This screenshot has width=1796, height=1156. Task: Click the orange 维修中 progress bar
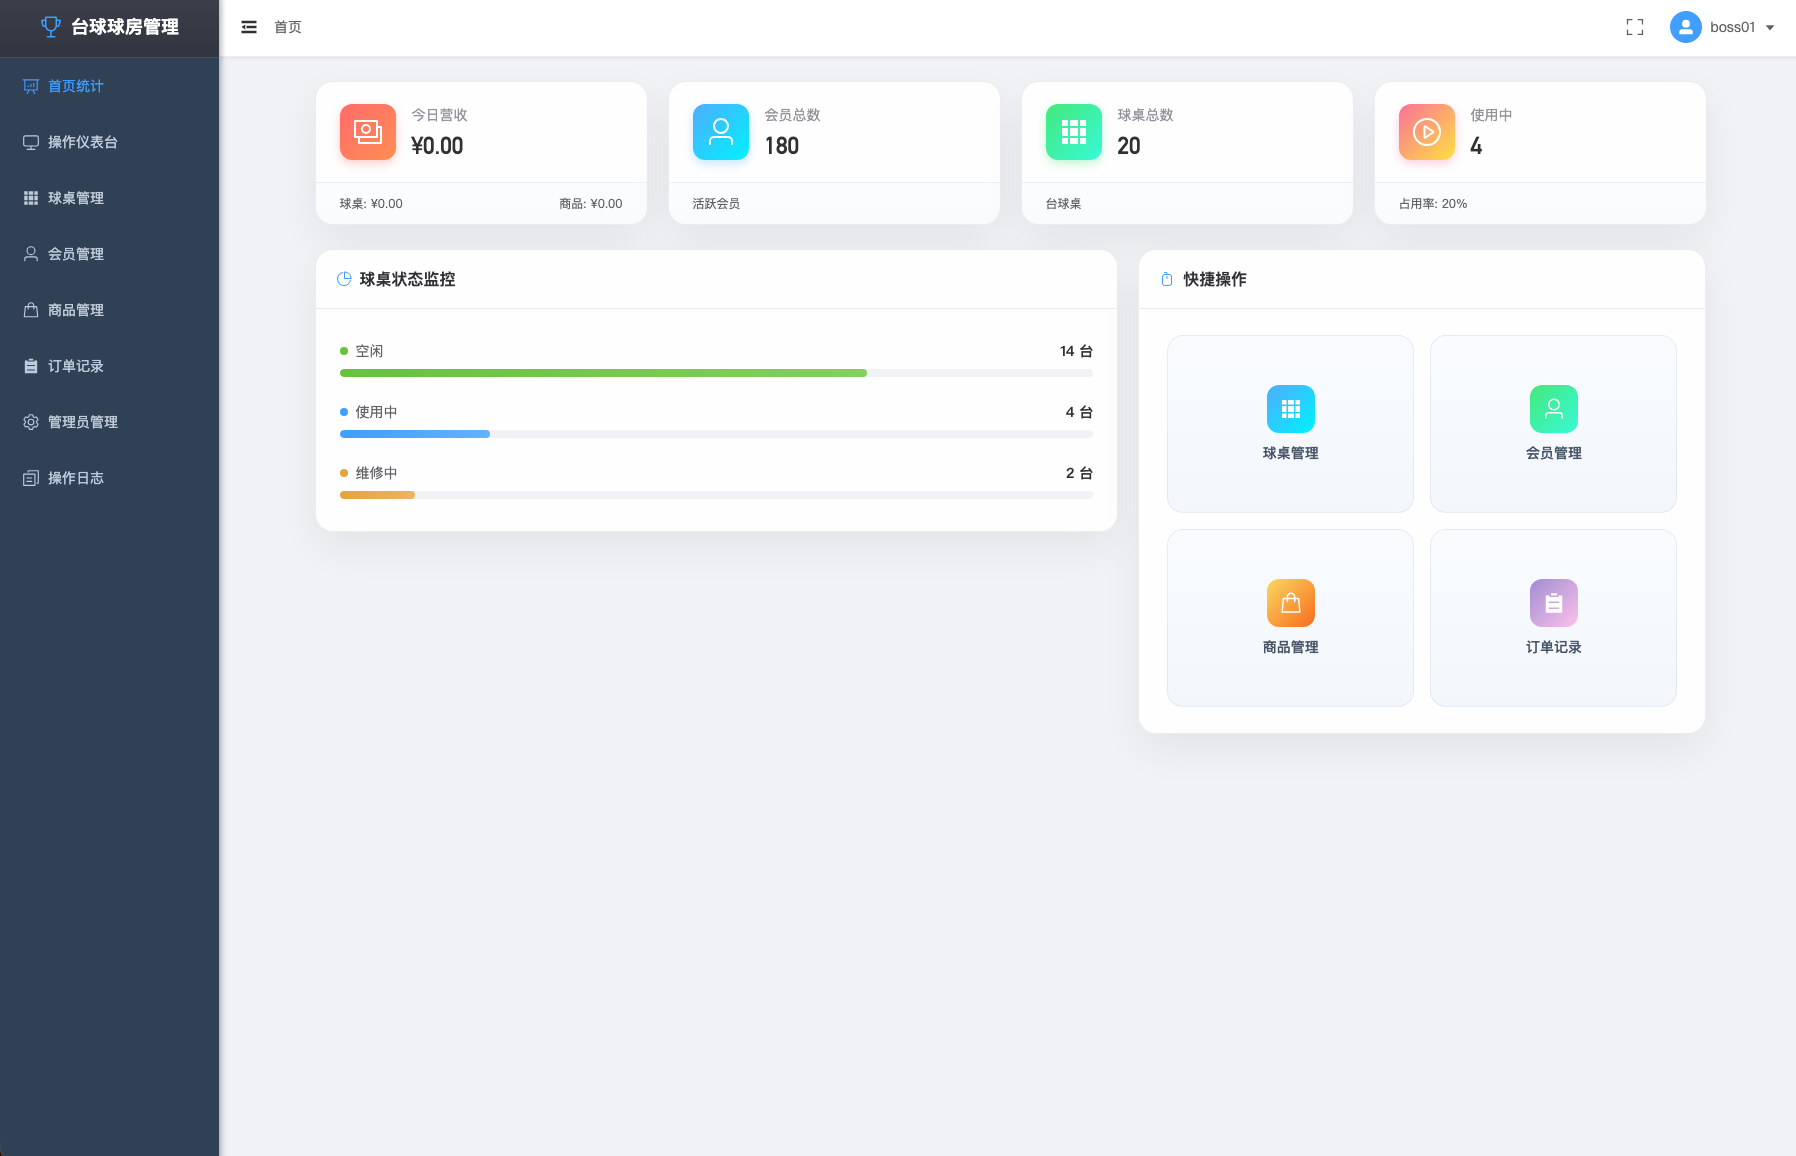click(377, 495)
